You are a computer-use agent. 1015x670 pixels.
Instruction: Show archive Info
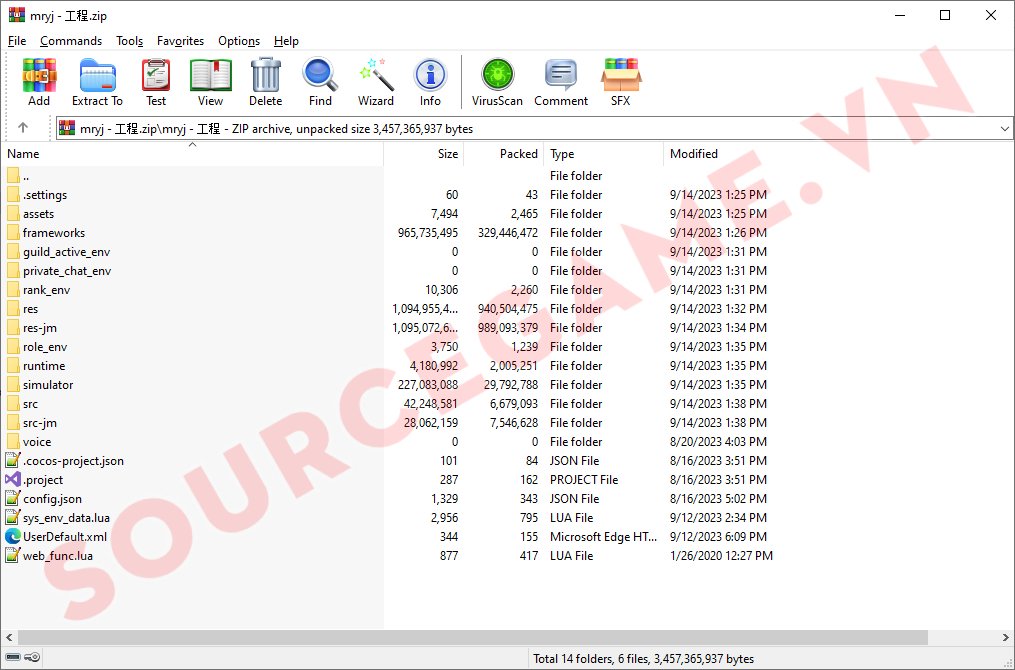coord(430,81)
